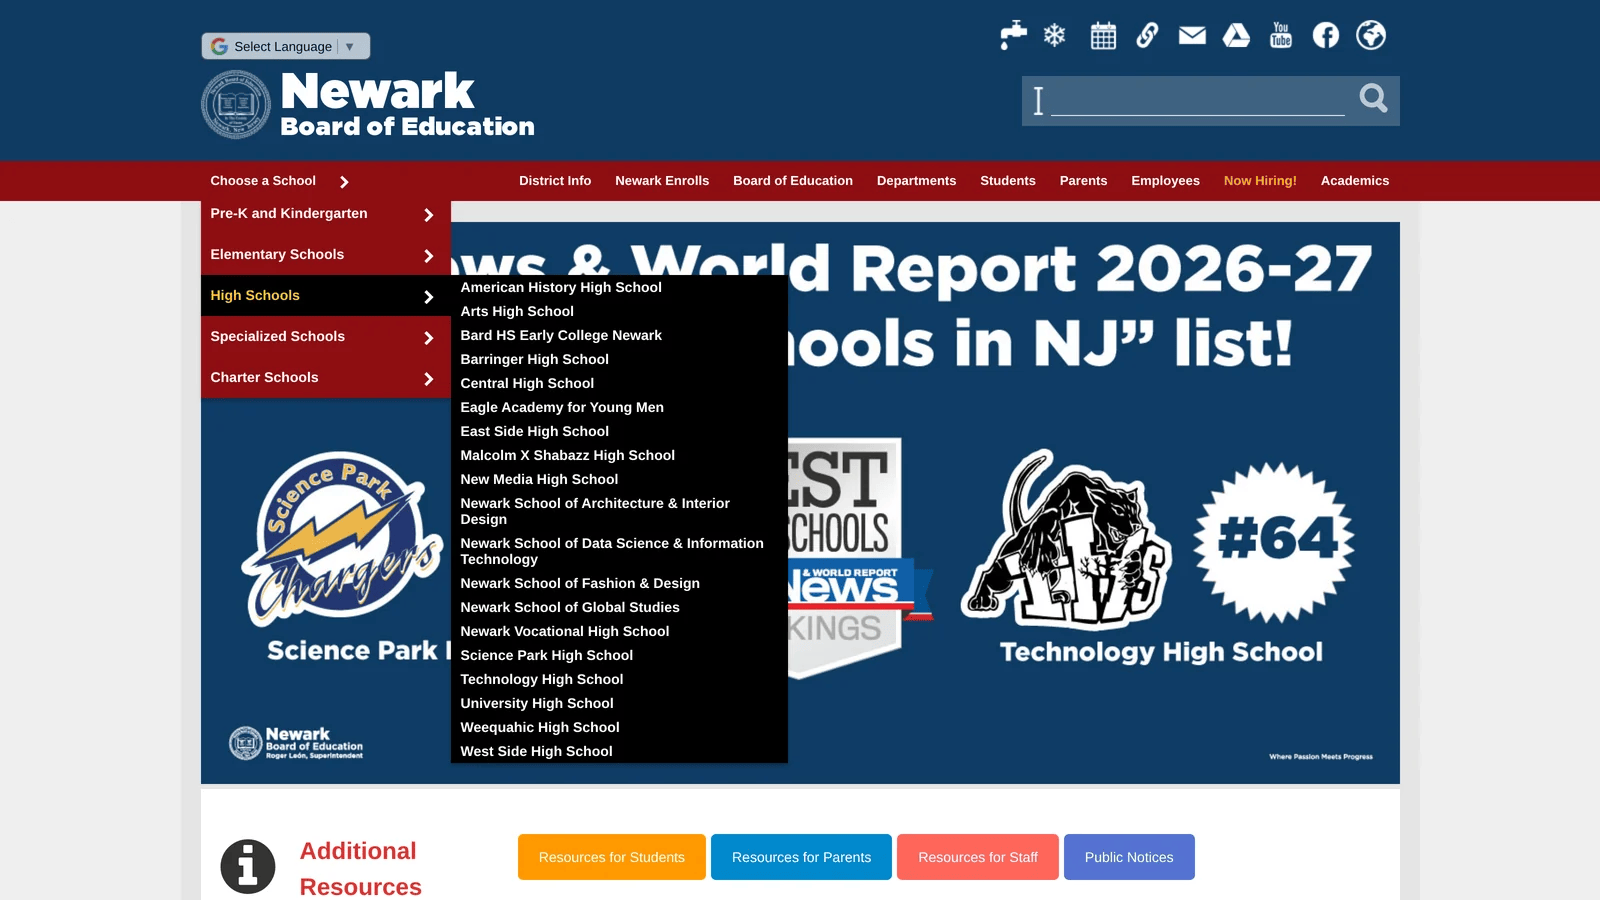Visit the YouTube icon link
The width and height of the screenshot is (1600, 900).
pos(1281,36)
